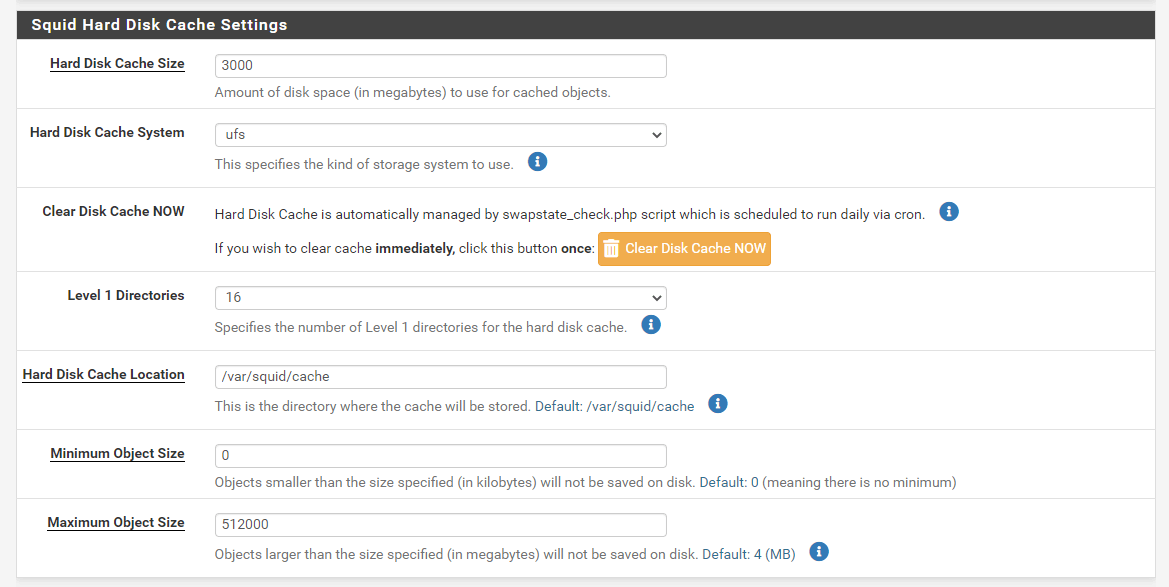Screen dimensions: 1169x587
Task: Open info icon for Hard Disk Cache System
Action: 538,162
